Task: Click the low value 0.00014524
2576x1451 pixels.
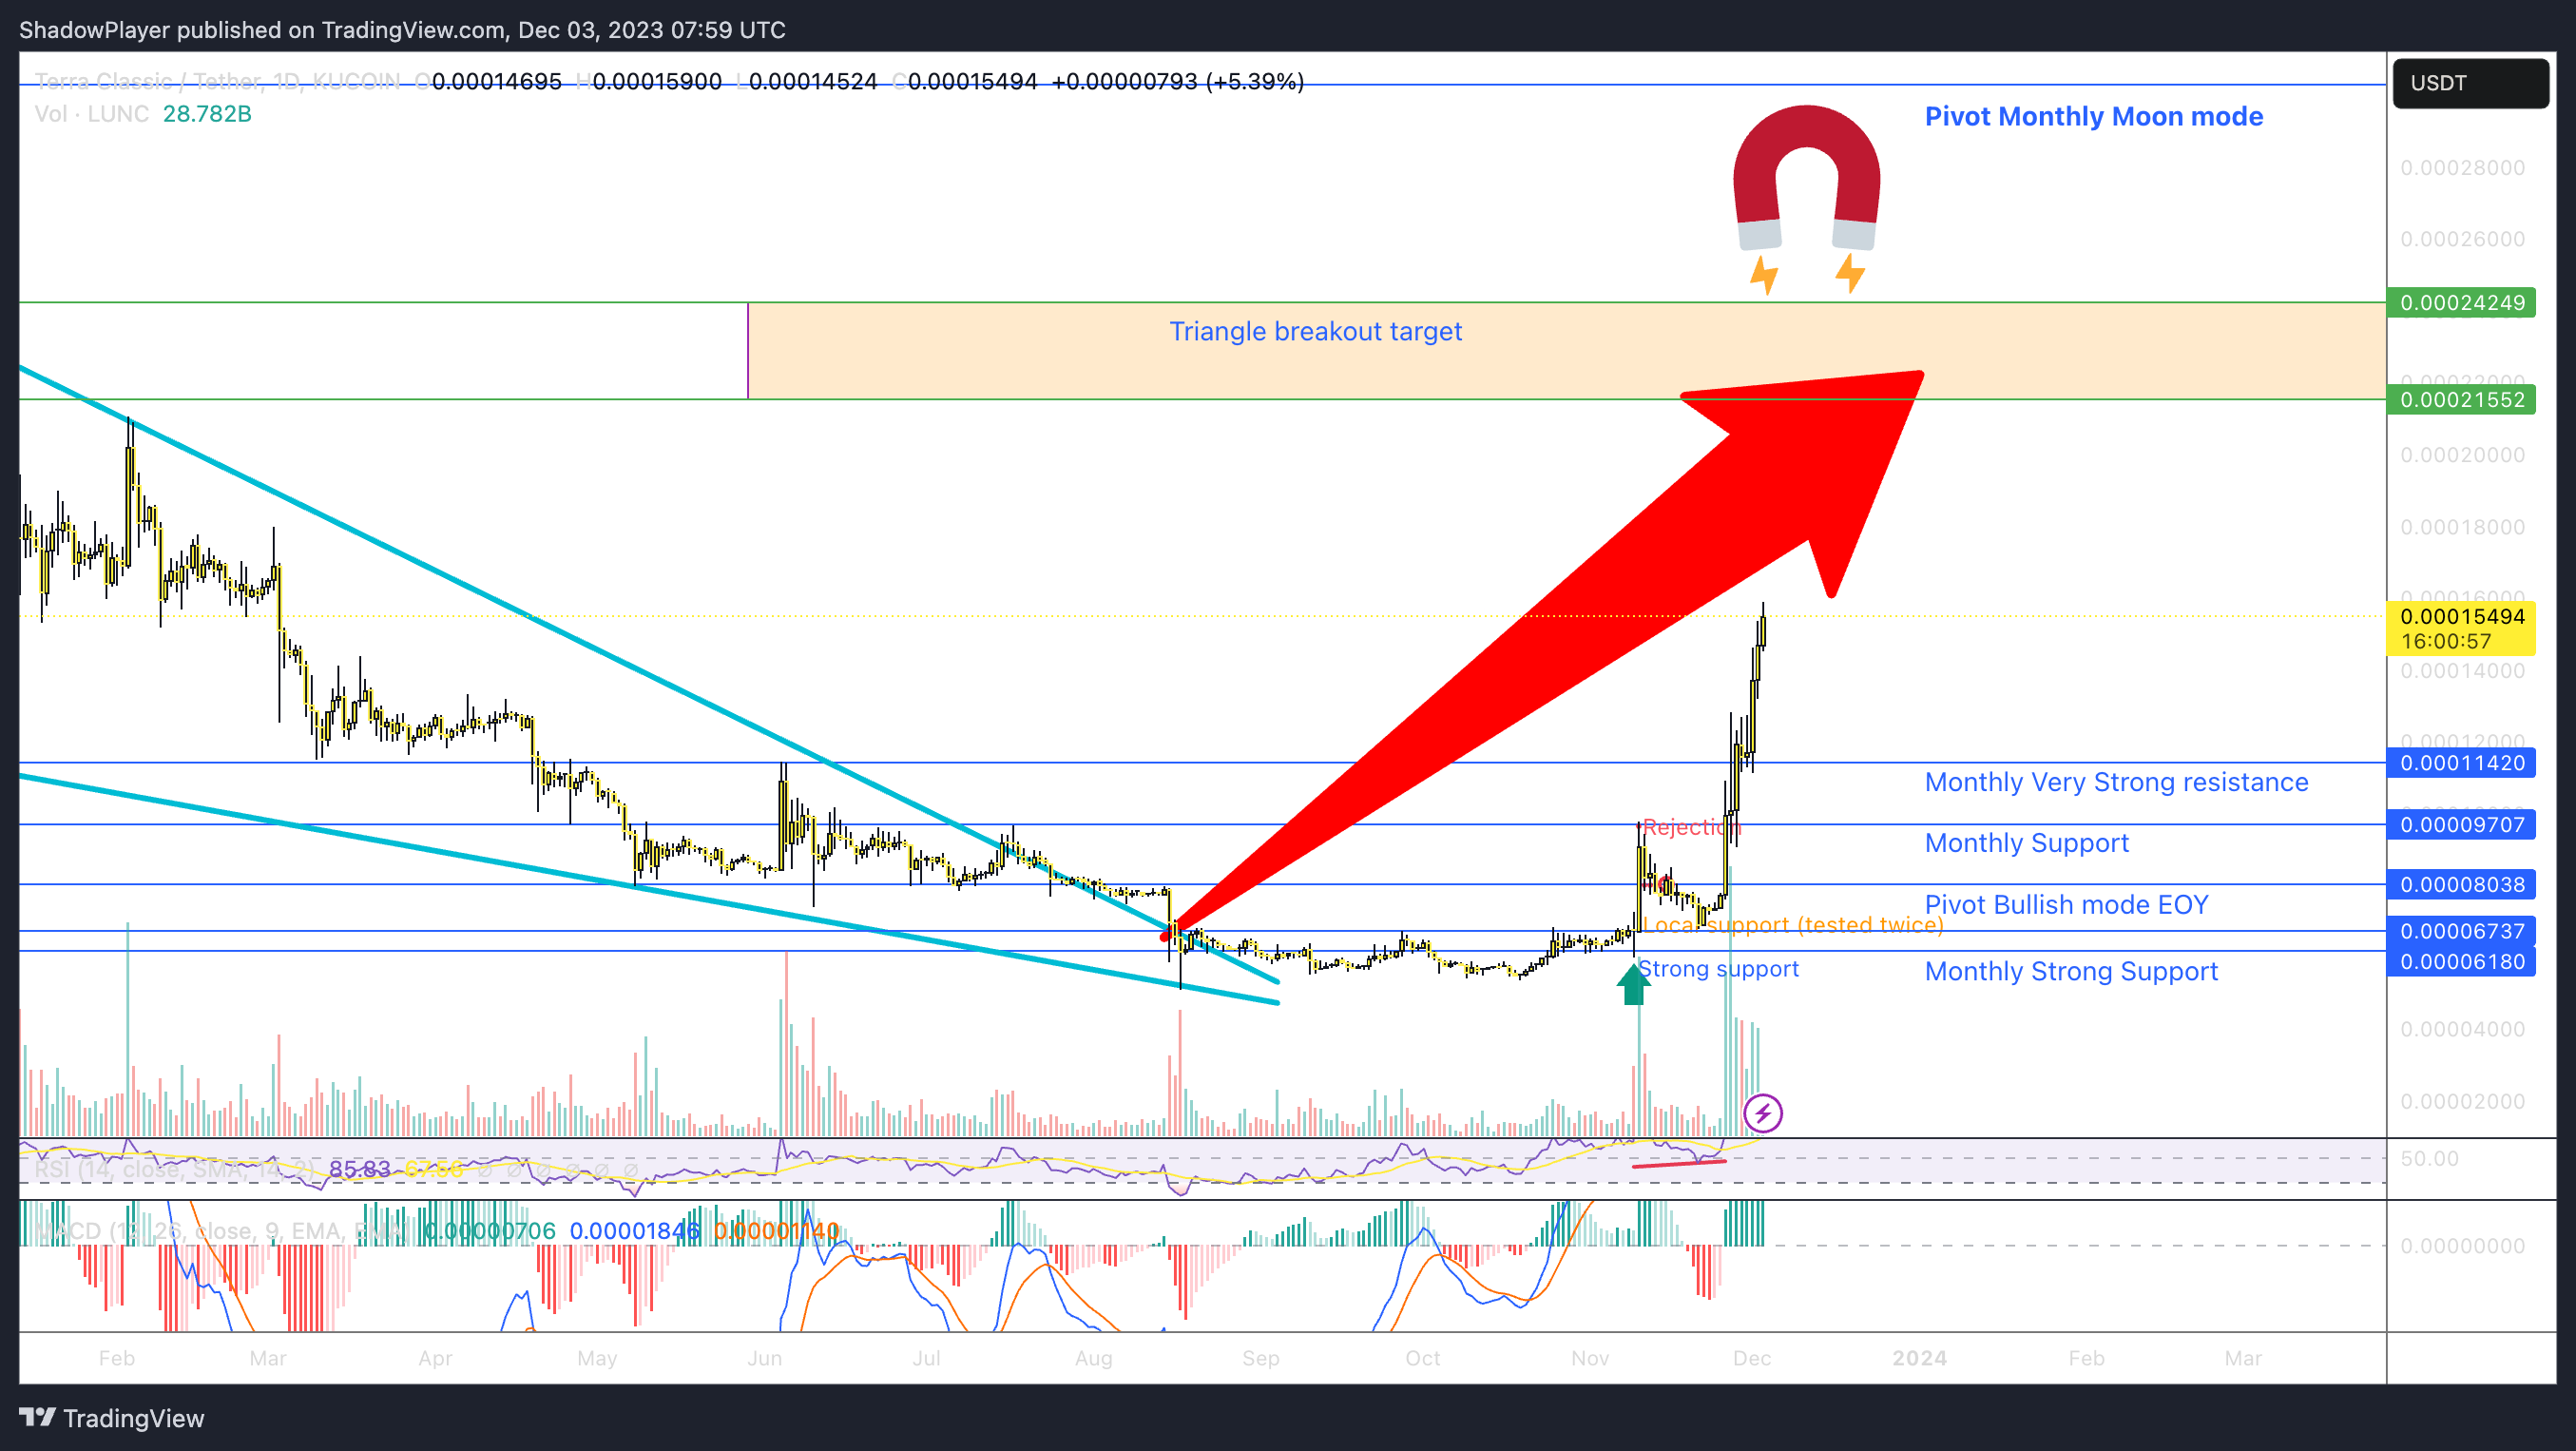Action: point(813,81)
